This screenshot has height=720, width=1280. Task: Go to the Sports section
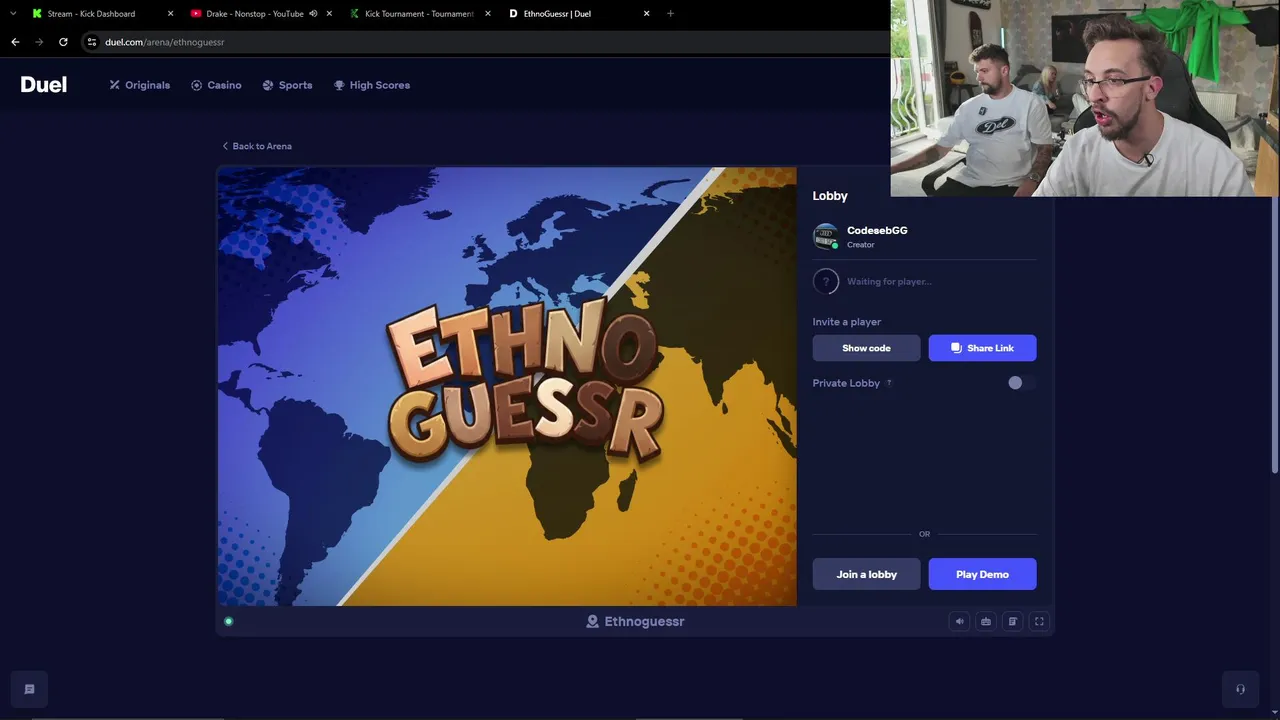[x=287, y=85]
